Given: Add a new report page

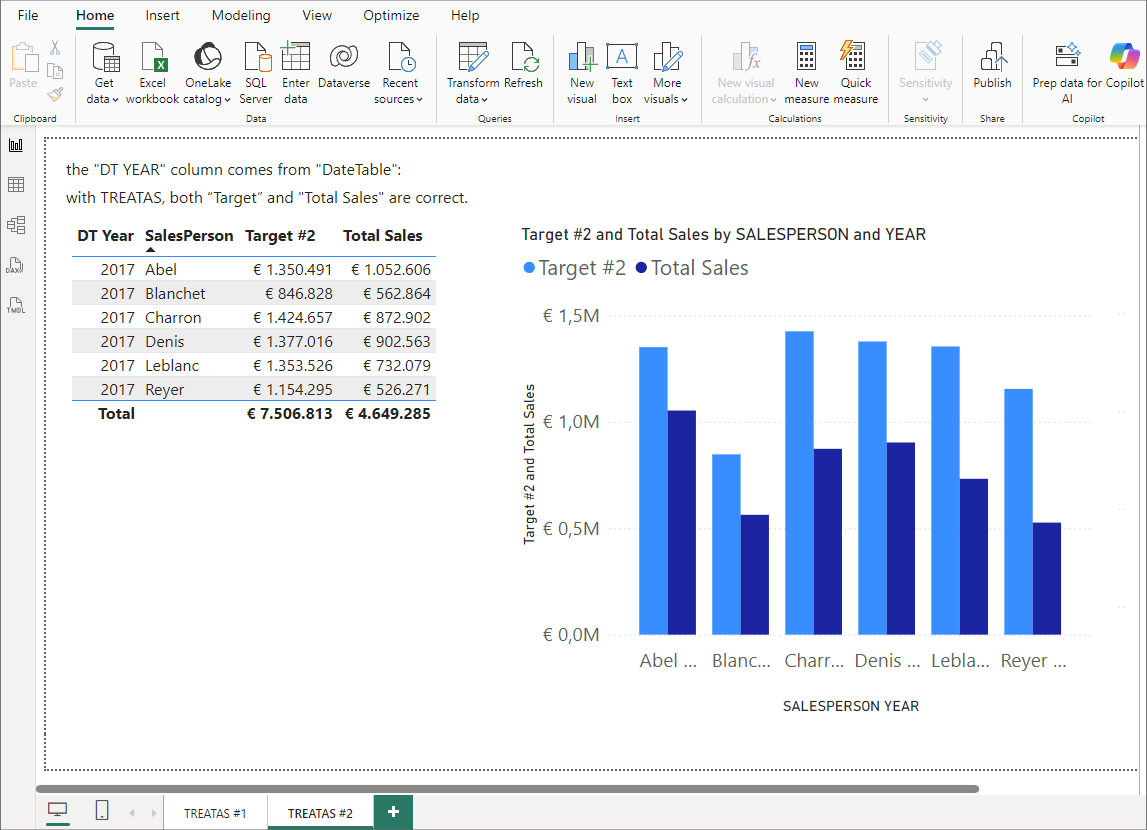Looking at the screenshot, I should click(393, 812).
